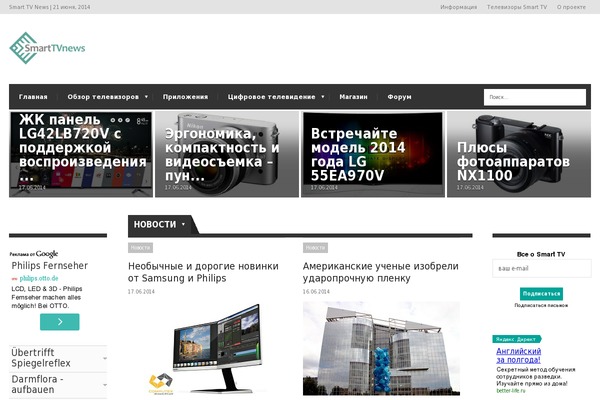Viewport: 600px width, 400px height.
Task: Open the glass building article image
Action: (x=382, y=348)
